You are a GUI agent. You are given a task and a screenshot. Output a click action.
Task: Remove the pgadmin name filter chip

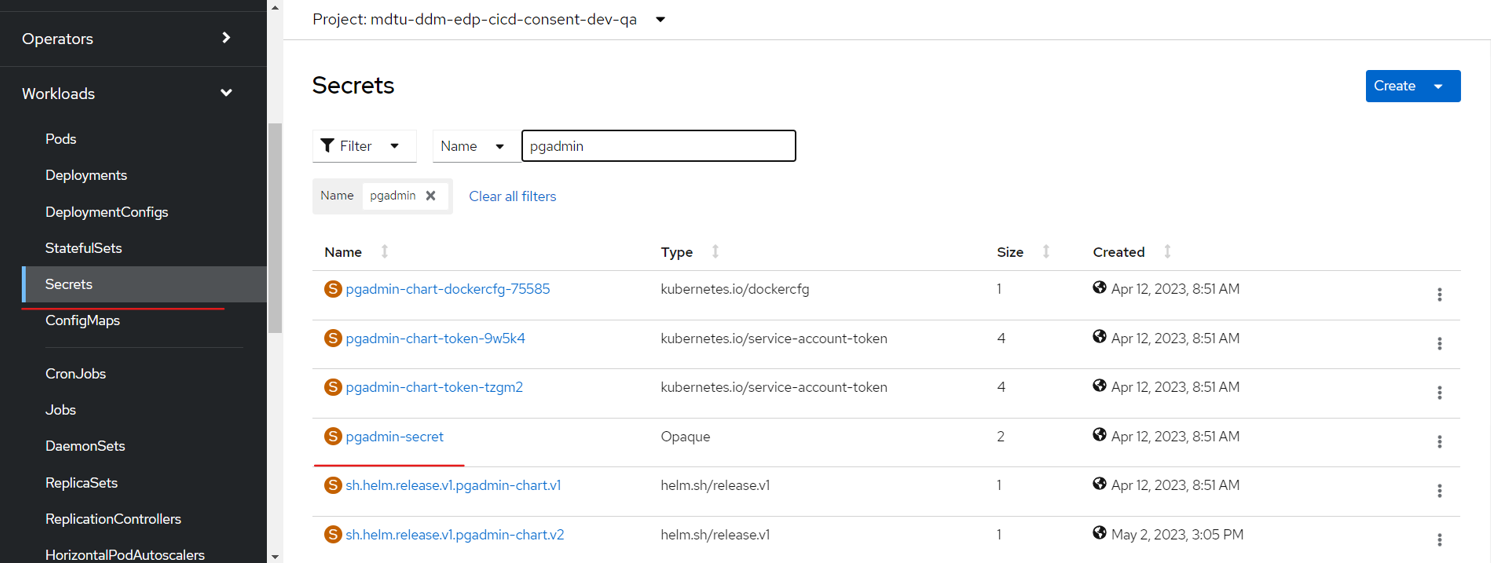[431, 196]
